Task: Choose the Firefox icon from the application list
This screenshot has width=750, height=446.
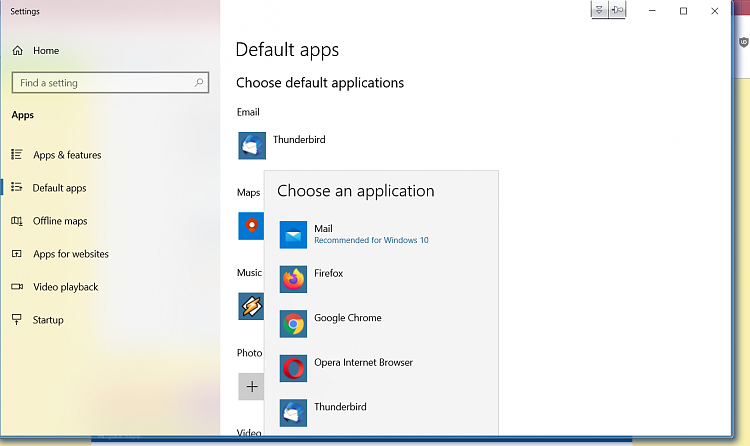Action: click(293, 279)
